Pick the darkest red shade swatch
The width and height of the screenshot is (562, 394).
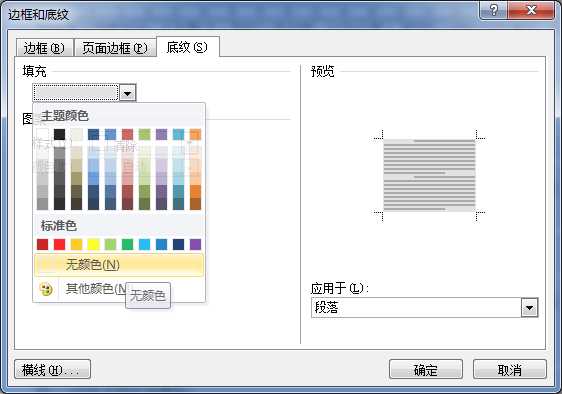click(127, 204)
